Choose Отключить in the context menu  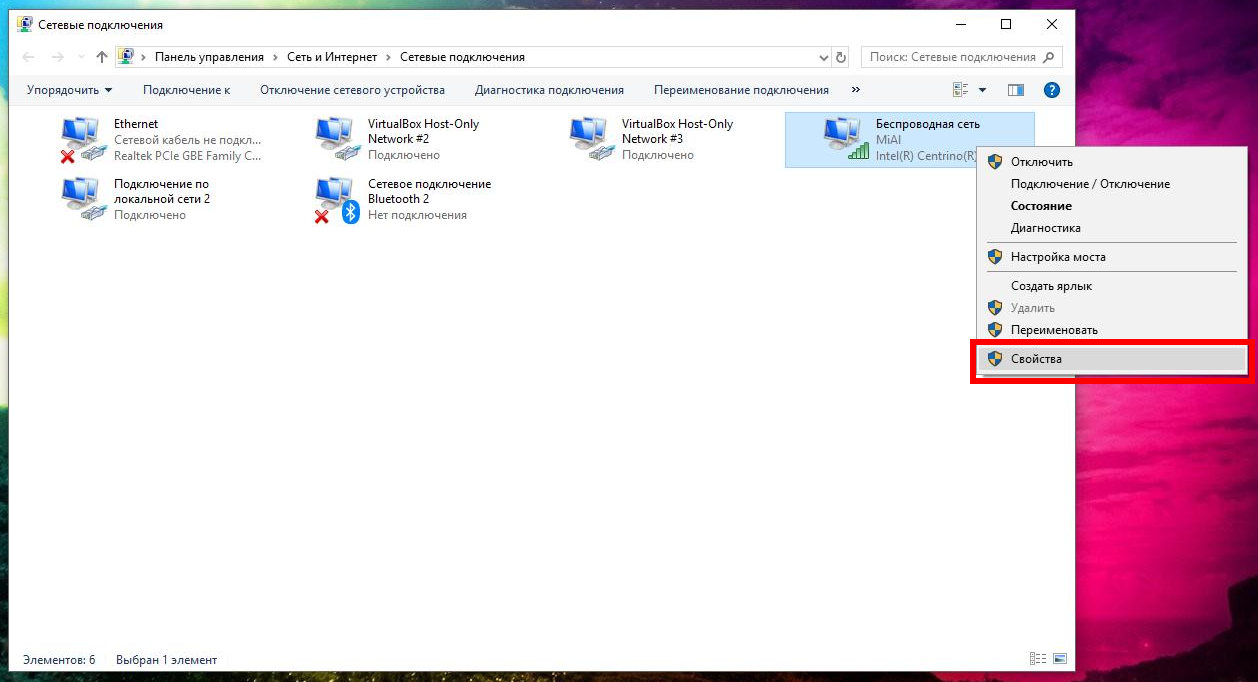pos(1041,162)
